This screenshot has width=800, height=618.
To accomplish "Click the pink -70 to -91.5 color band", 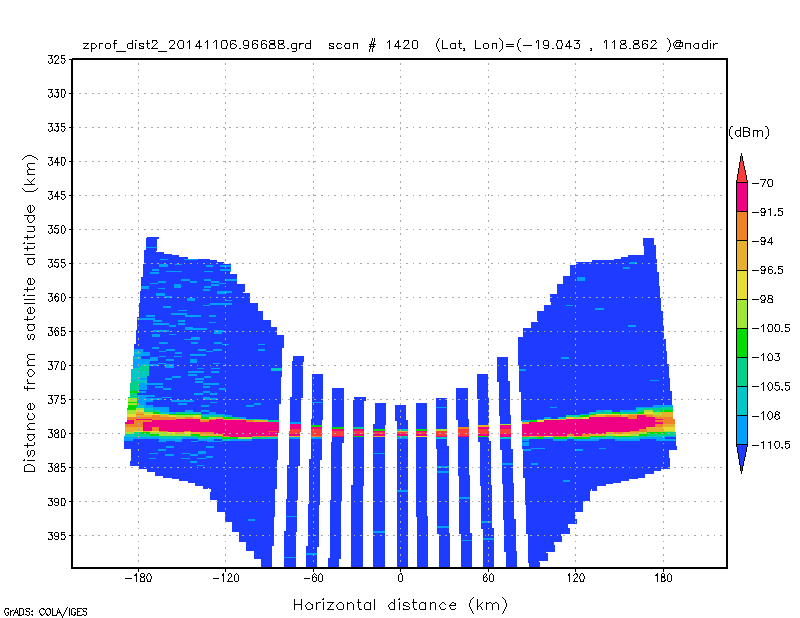I will click(741, 197).
